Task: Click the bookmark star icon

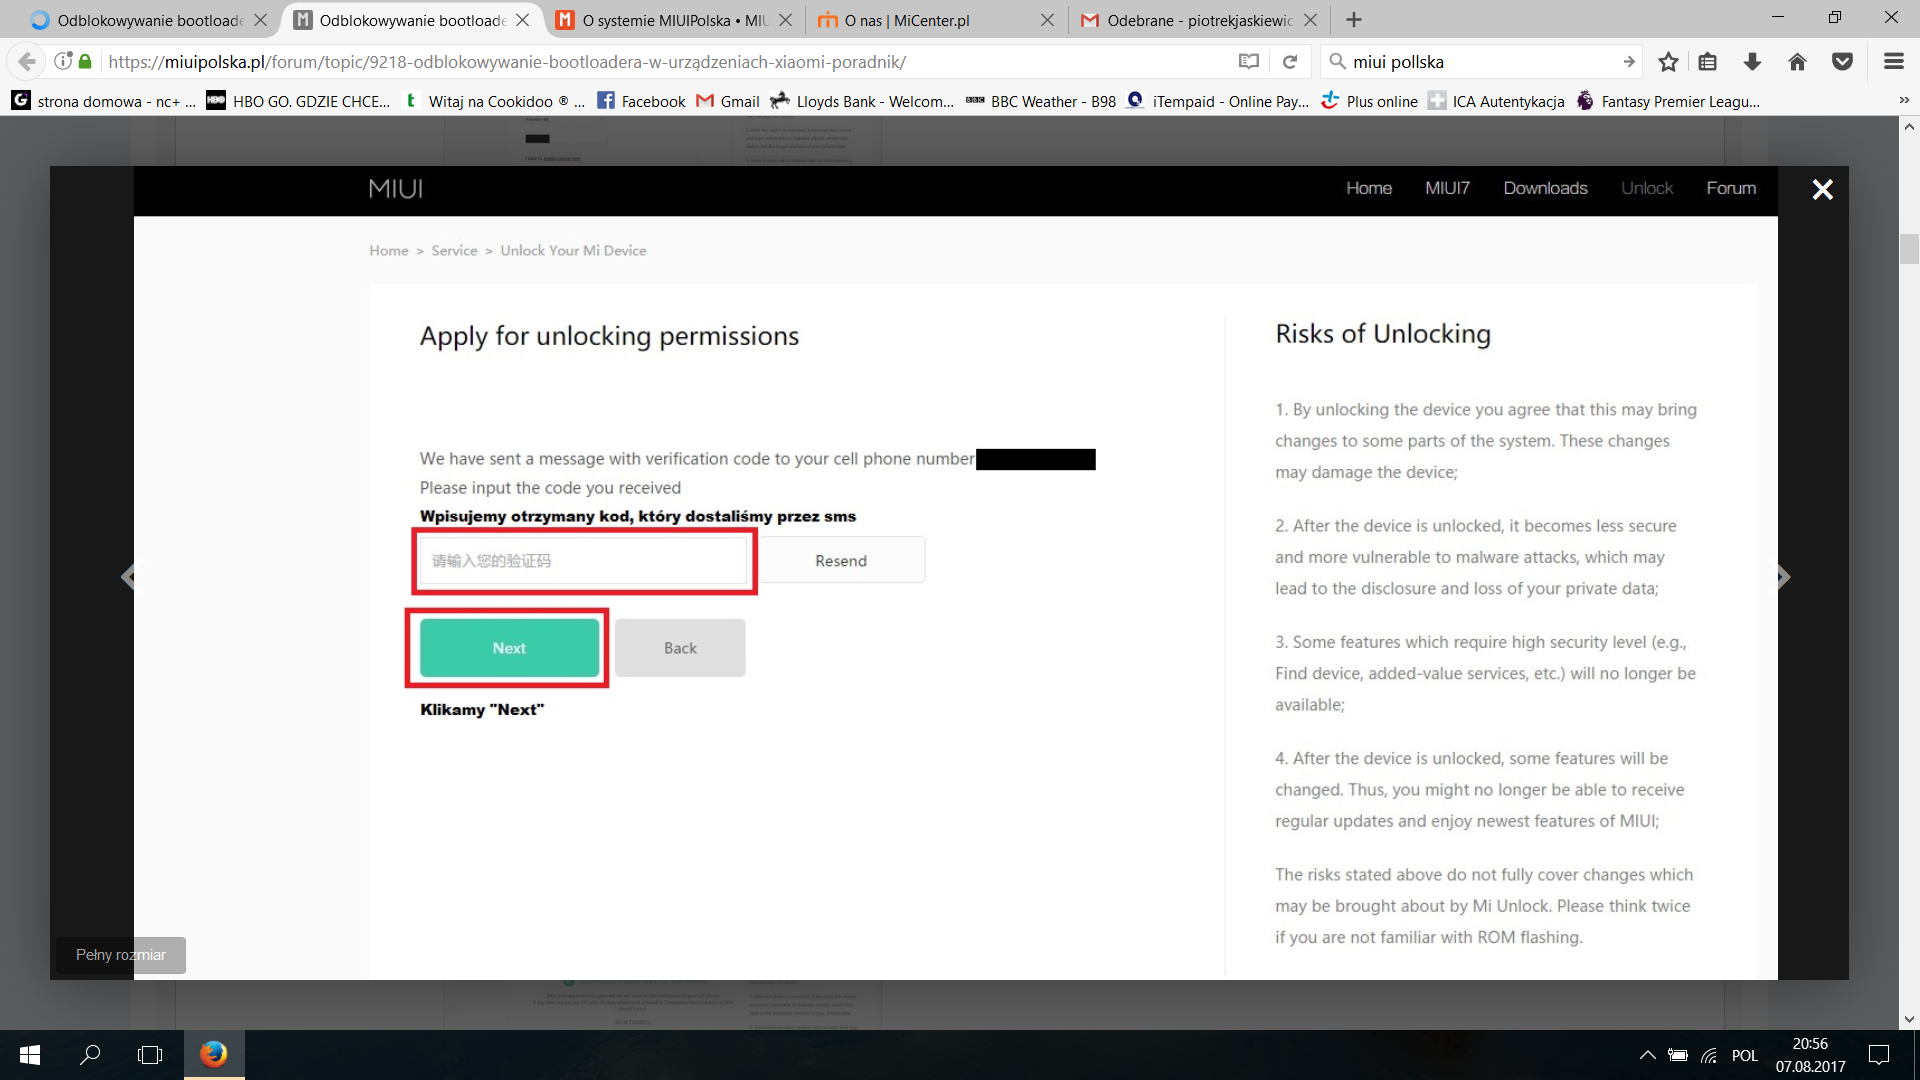Action: 1668,62
